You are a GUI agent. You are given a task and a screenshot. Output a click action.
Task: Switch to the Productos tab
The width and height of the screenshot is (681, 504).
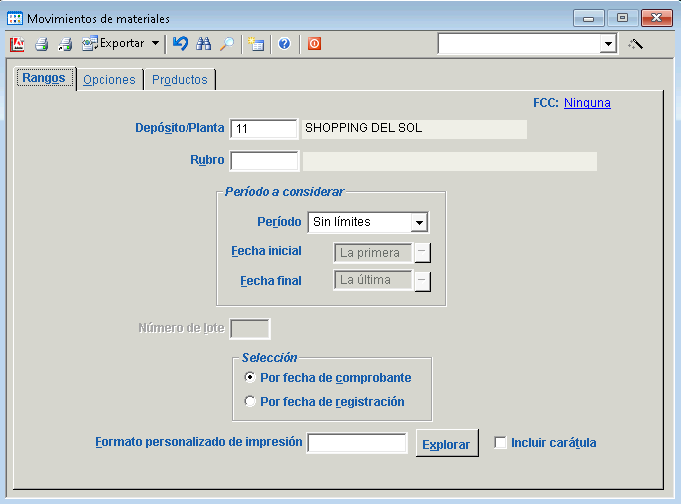180,80
